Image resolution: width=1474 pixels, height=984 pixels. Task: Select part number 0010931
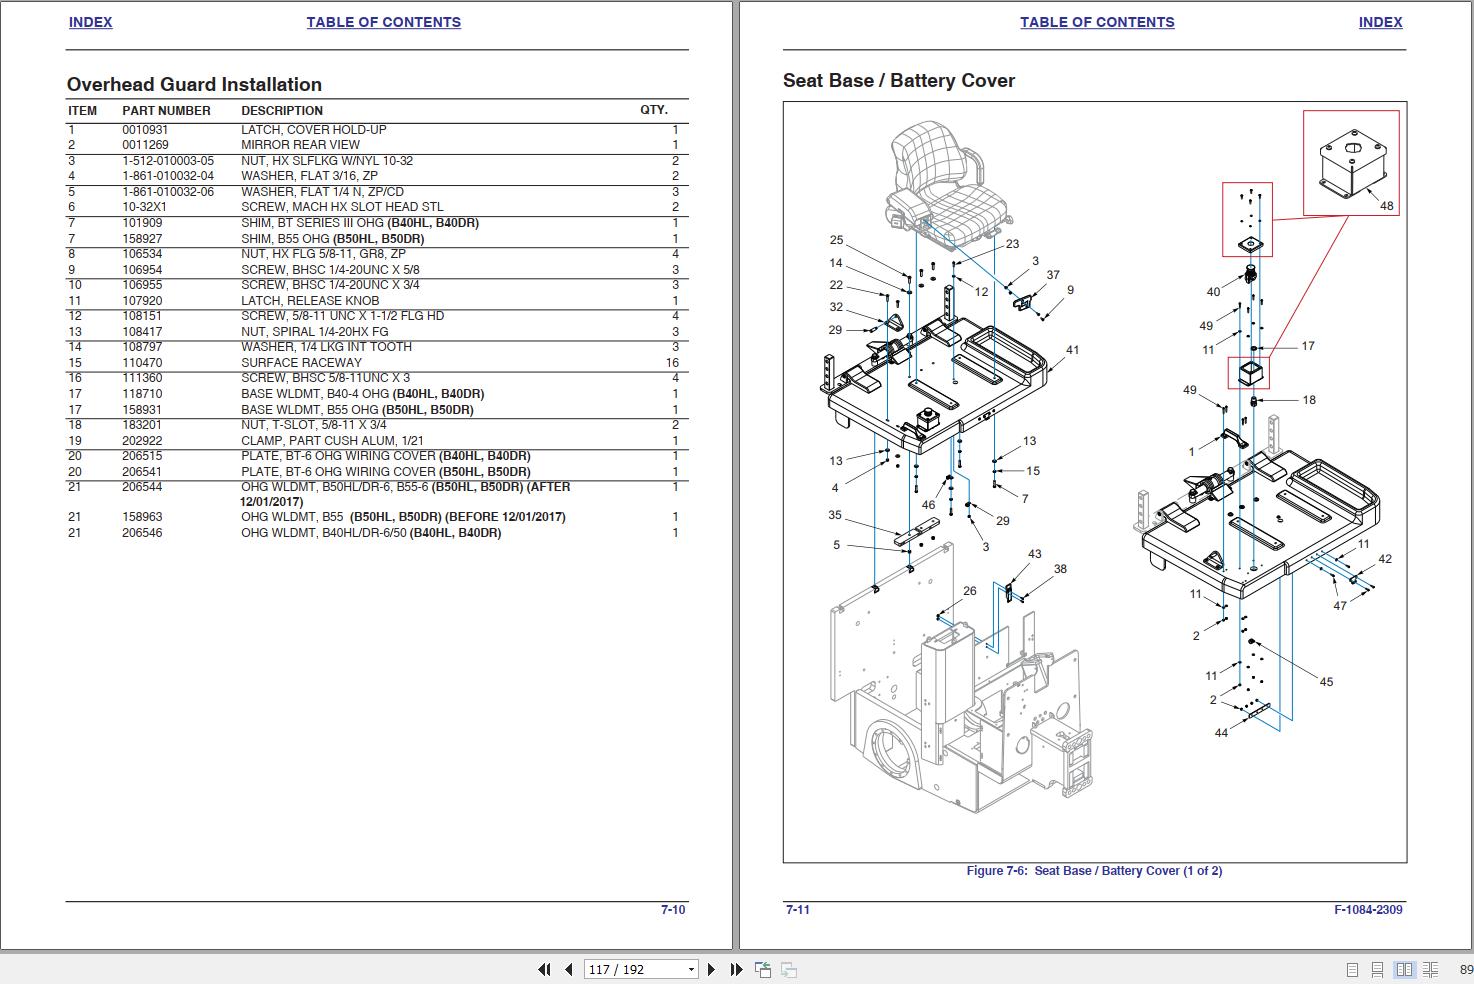tap(145, 130)
